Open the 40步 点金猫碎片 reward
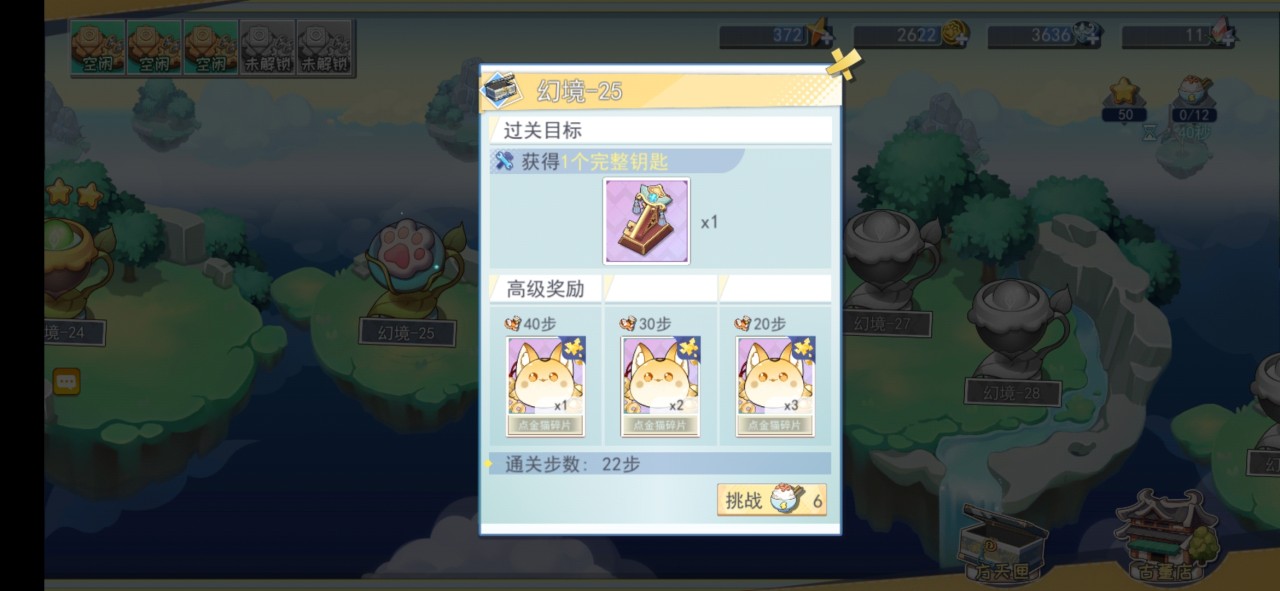Viewport: 1280px width, 591px height. 546,385
